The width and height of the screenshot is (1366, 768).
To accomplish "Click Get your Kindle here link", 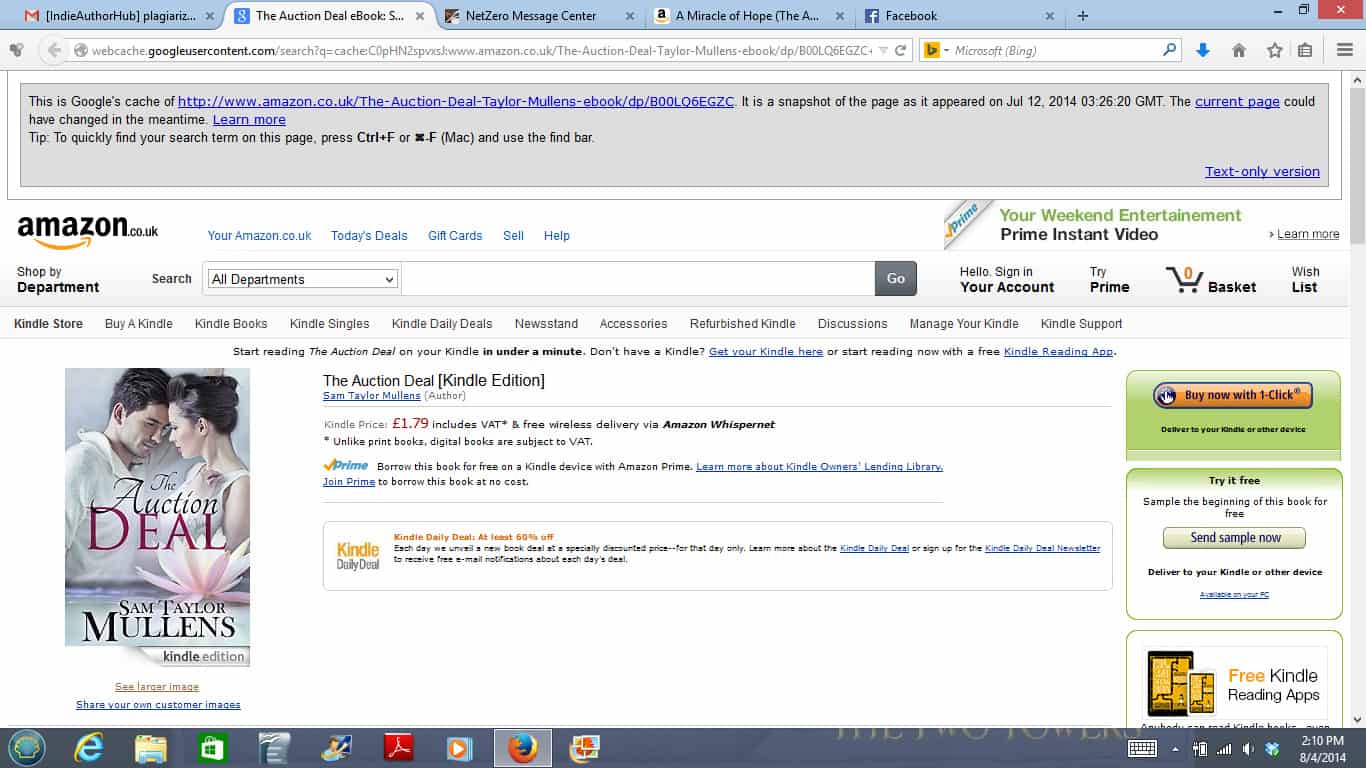I will tap(766, 351).
